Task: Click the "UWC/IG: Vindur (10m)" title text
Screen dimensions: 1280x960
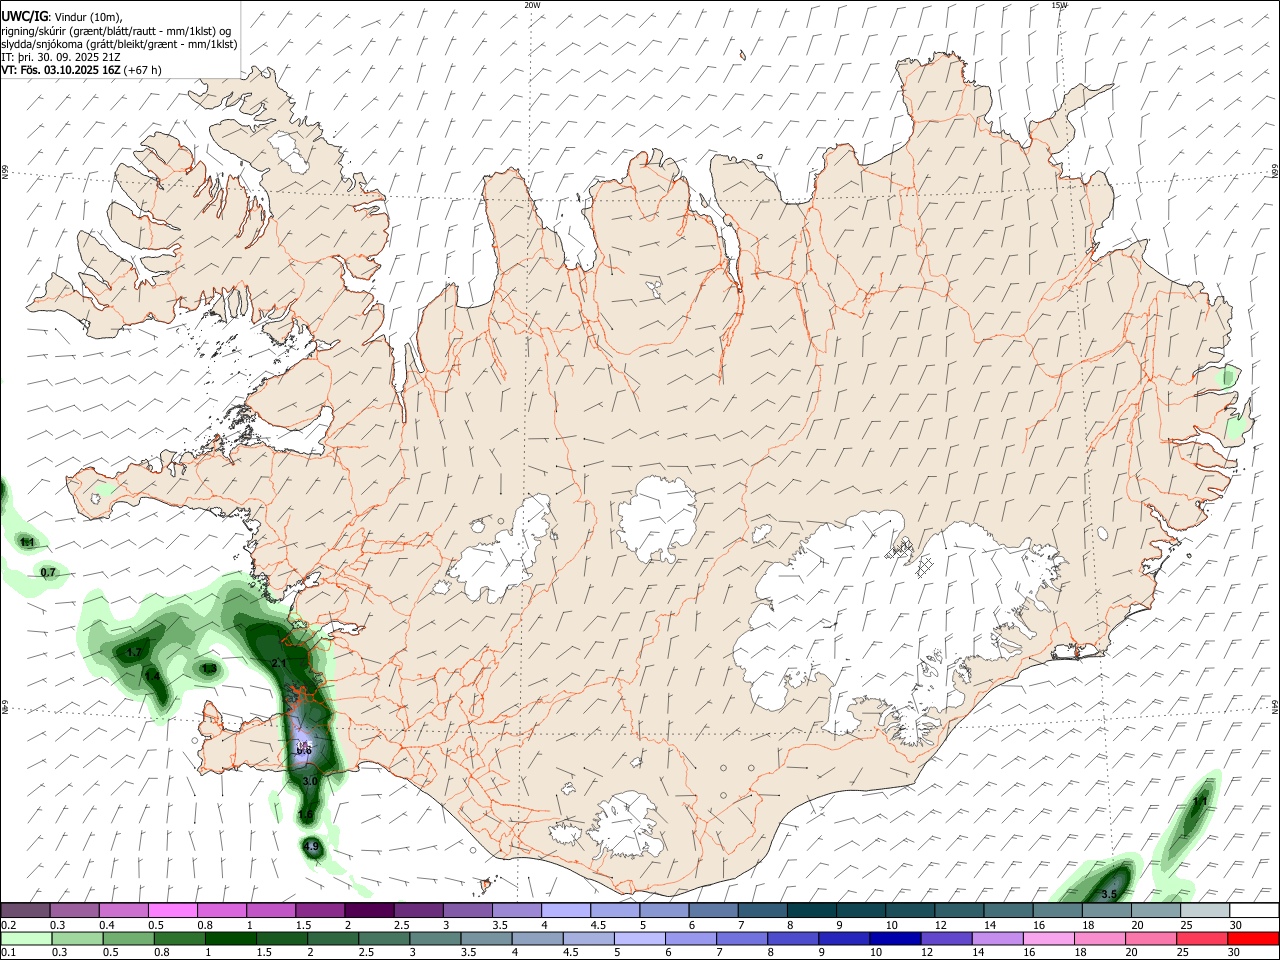Action: 61,16
